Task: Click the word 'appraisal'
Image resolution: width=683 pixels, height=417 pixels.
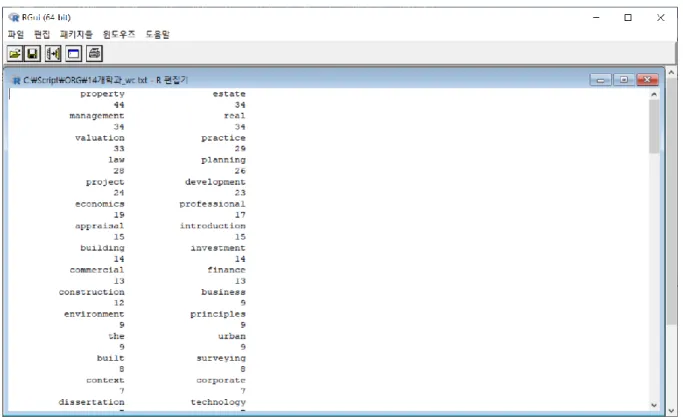Action: coord(100,226)
